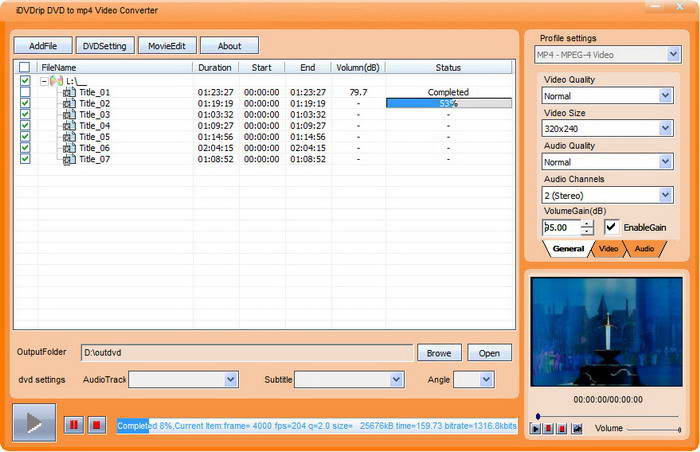The width and height of the screenshot is (700, 452).
Task: Open the Video Quality dropdown
Action: (666, 96)
